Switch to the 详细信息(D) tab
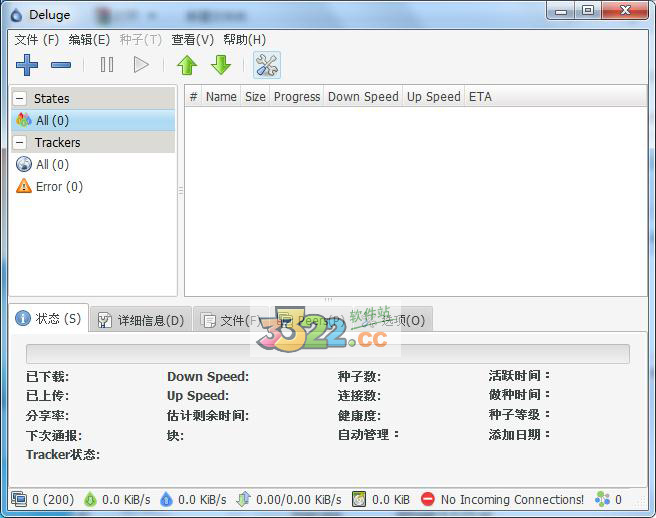Viewport: 656px width, 518px height. [x=141, y=320]
